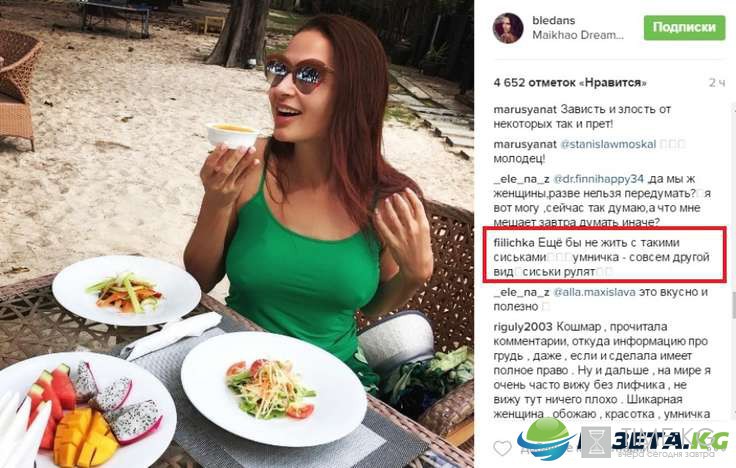736x468 pixels.
Task: Visit the fiilichka commenter profile
Action: pos(514,243)
